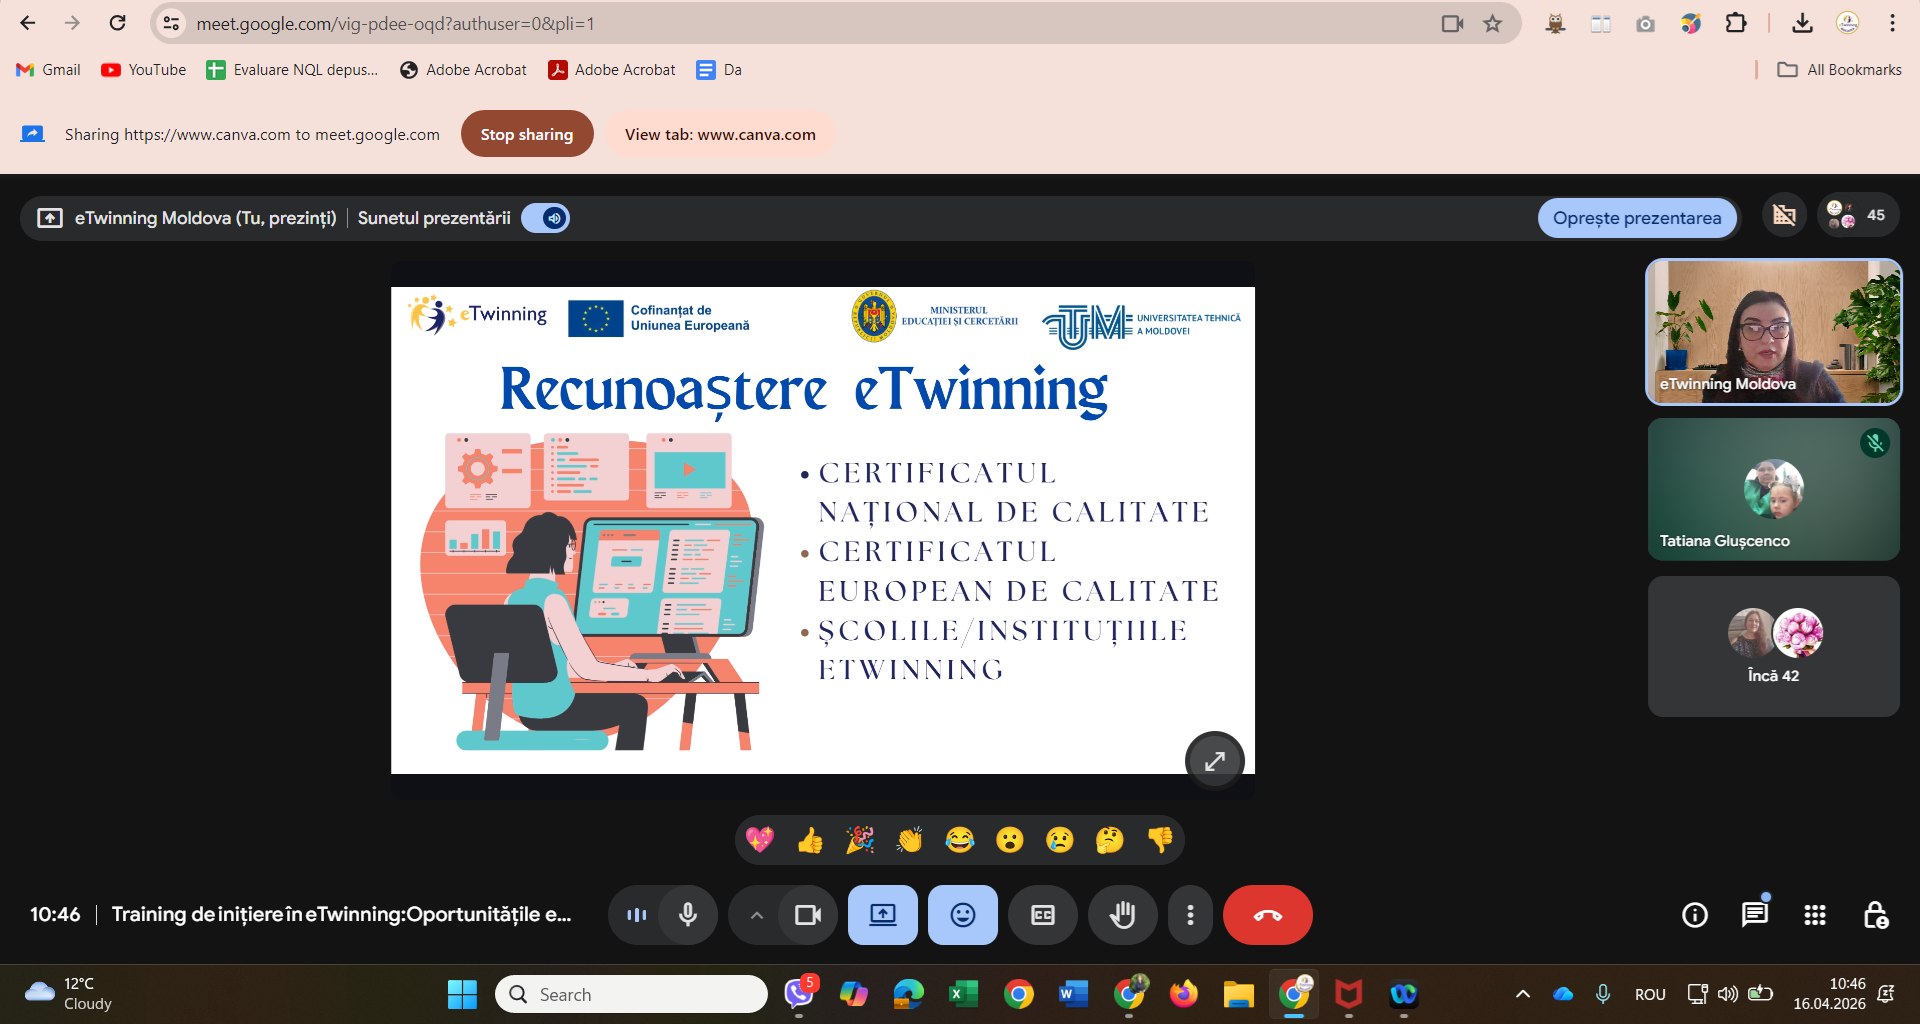The image size is (1920, 1024).
Task: Click Oprește prezentarea button
Action: [x=1636, y=218]
